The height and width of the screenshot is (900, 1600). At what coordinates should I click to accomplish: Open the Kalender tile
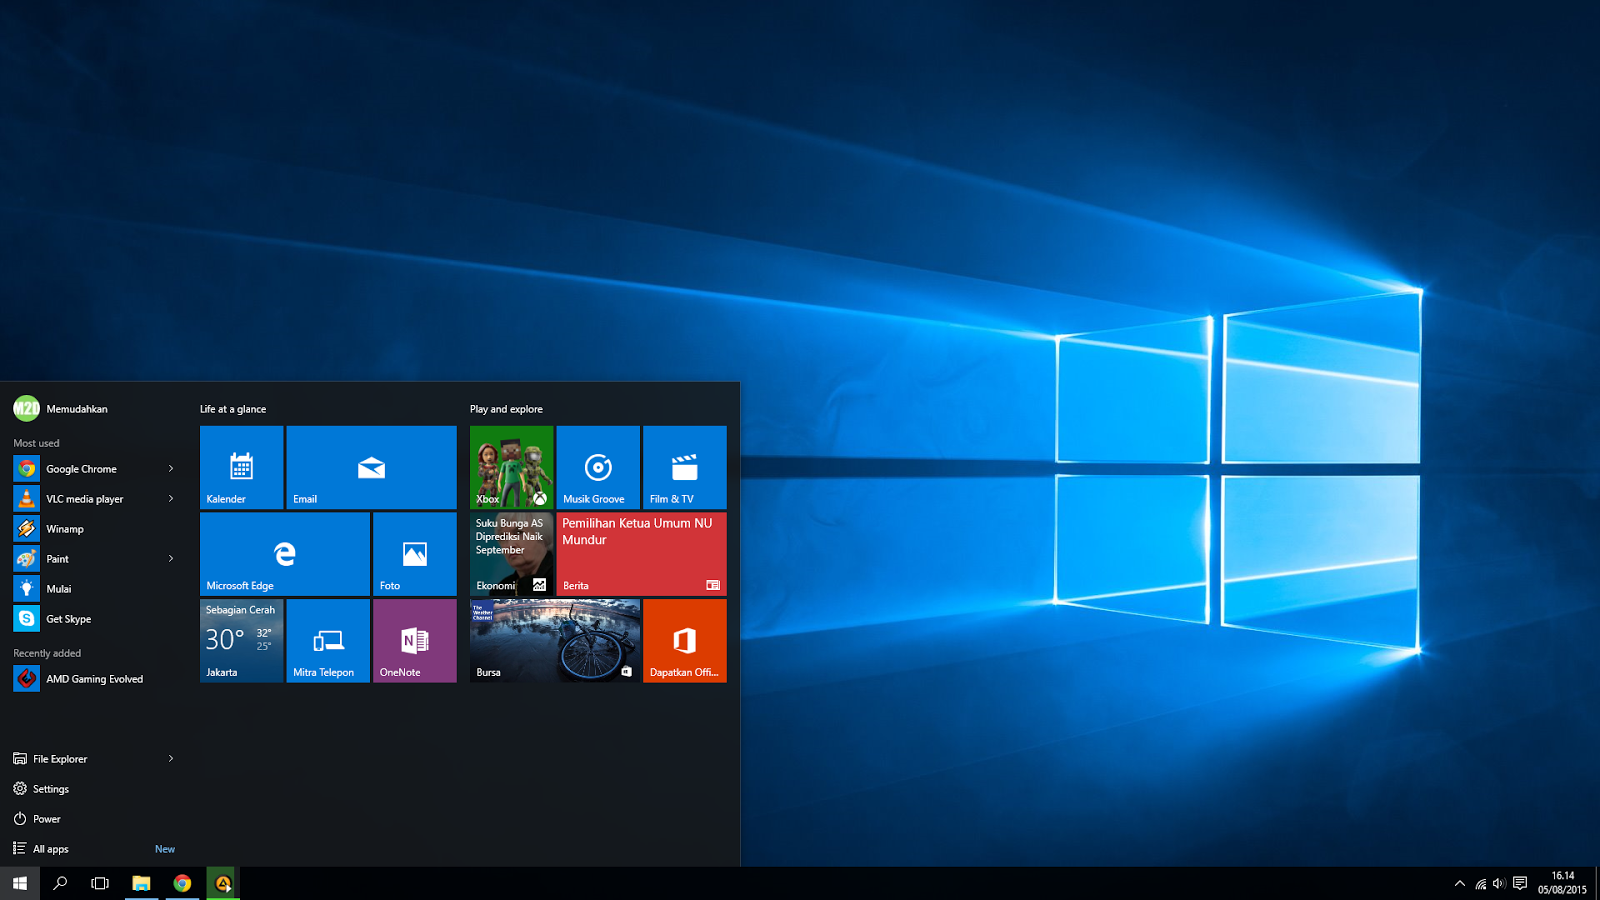(x=241, y=467)
